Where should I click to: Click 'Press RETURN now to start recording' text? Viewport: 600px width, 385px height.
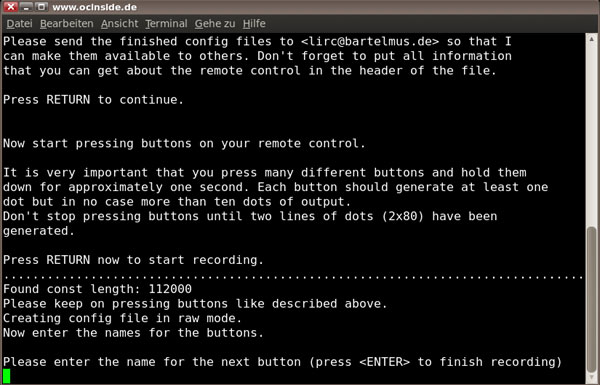point(134,260)
